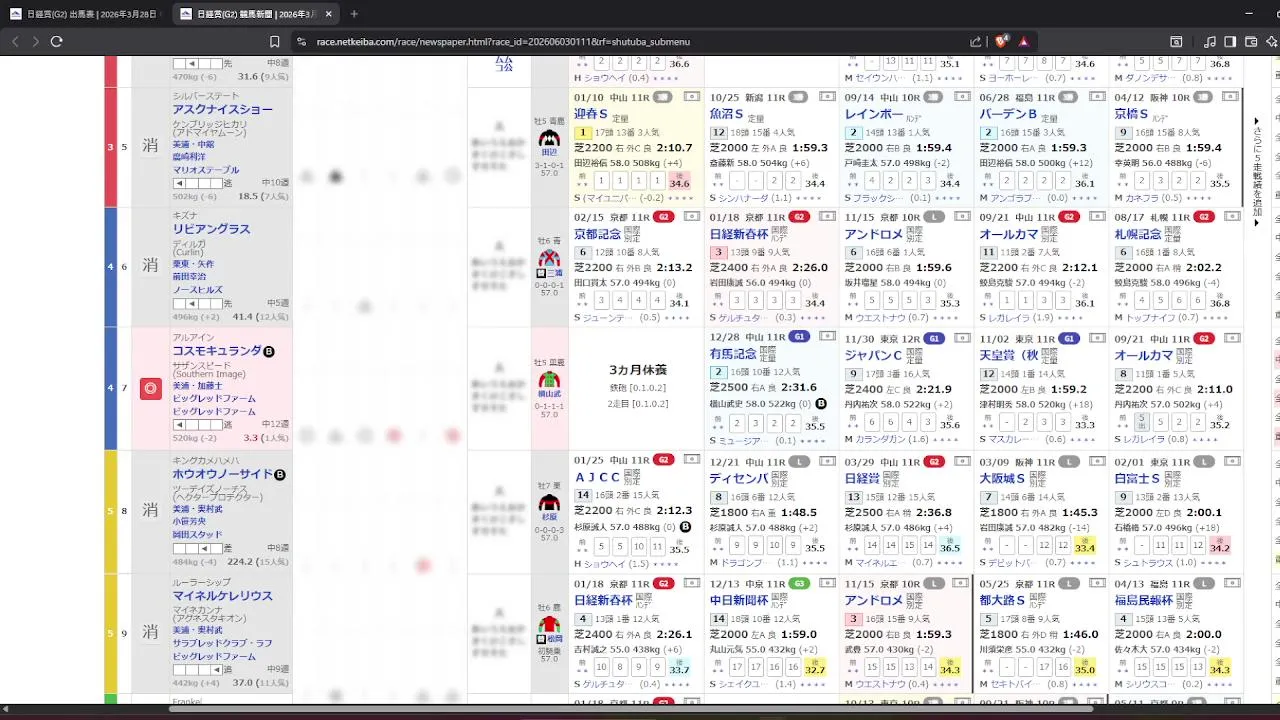
Task: Open mark selector for マイネルケレリウス
Action: [x=150, y=632]
